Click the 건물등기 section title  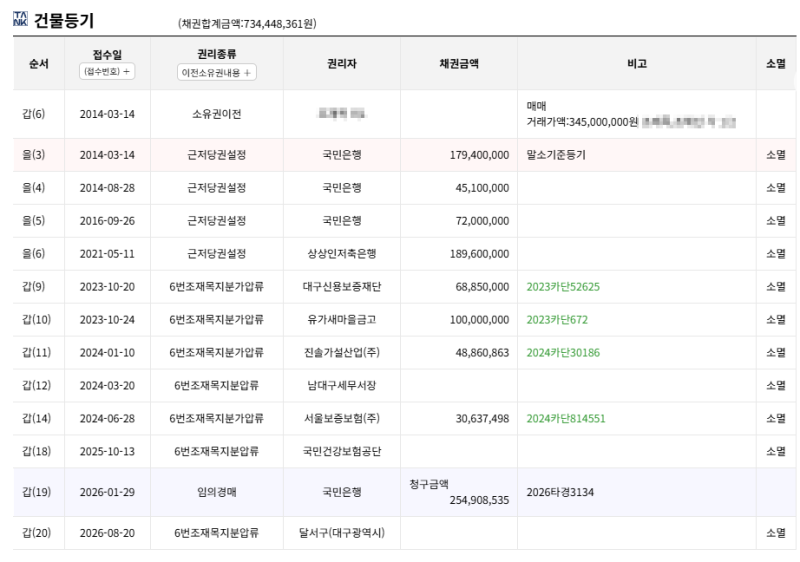[64, 20]
